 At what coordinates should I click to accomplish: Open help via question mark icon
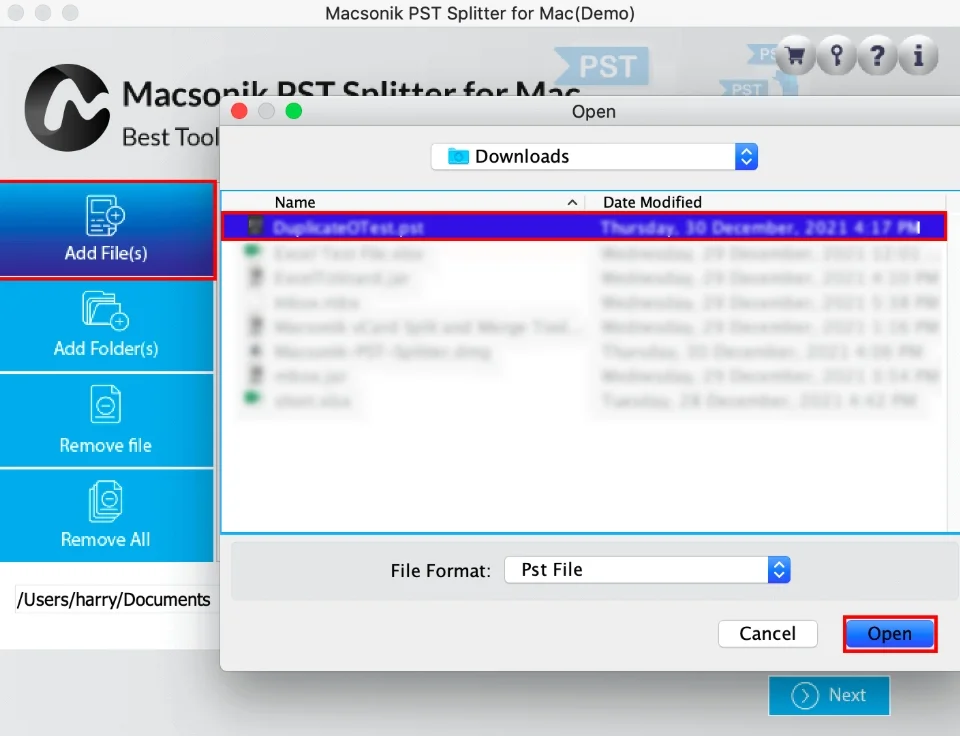[x=877, y=56]
